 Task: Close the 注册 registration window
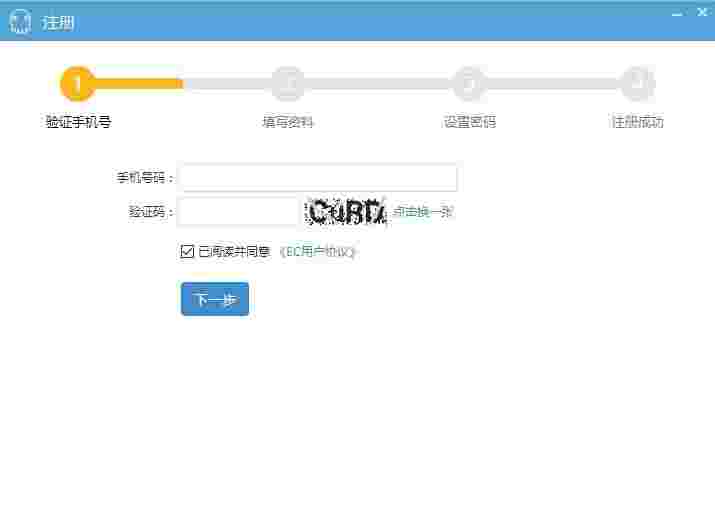pyautogui.click(x=703, y=12)
